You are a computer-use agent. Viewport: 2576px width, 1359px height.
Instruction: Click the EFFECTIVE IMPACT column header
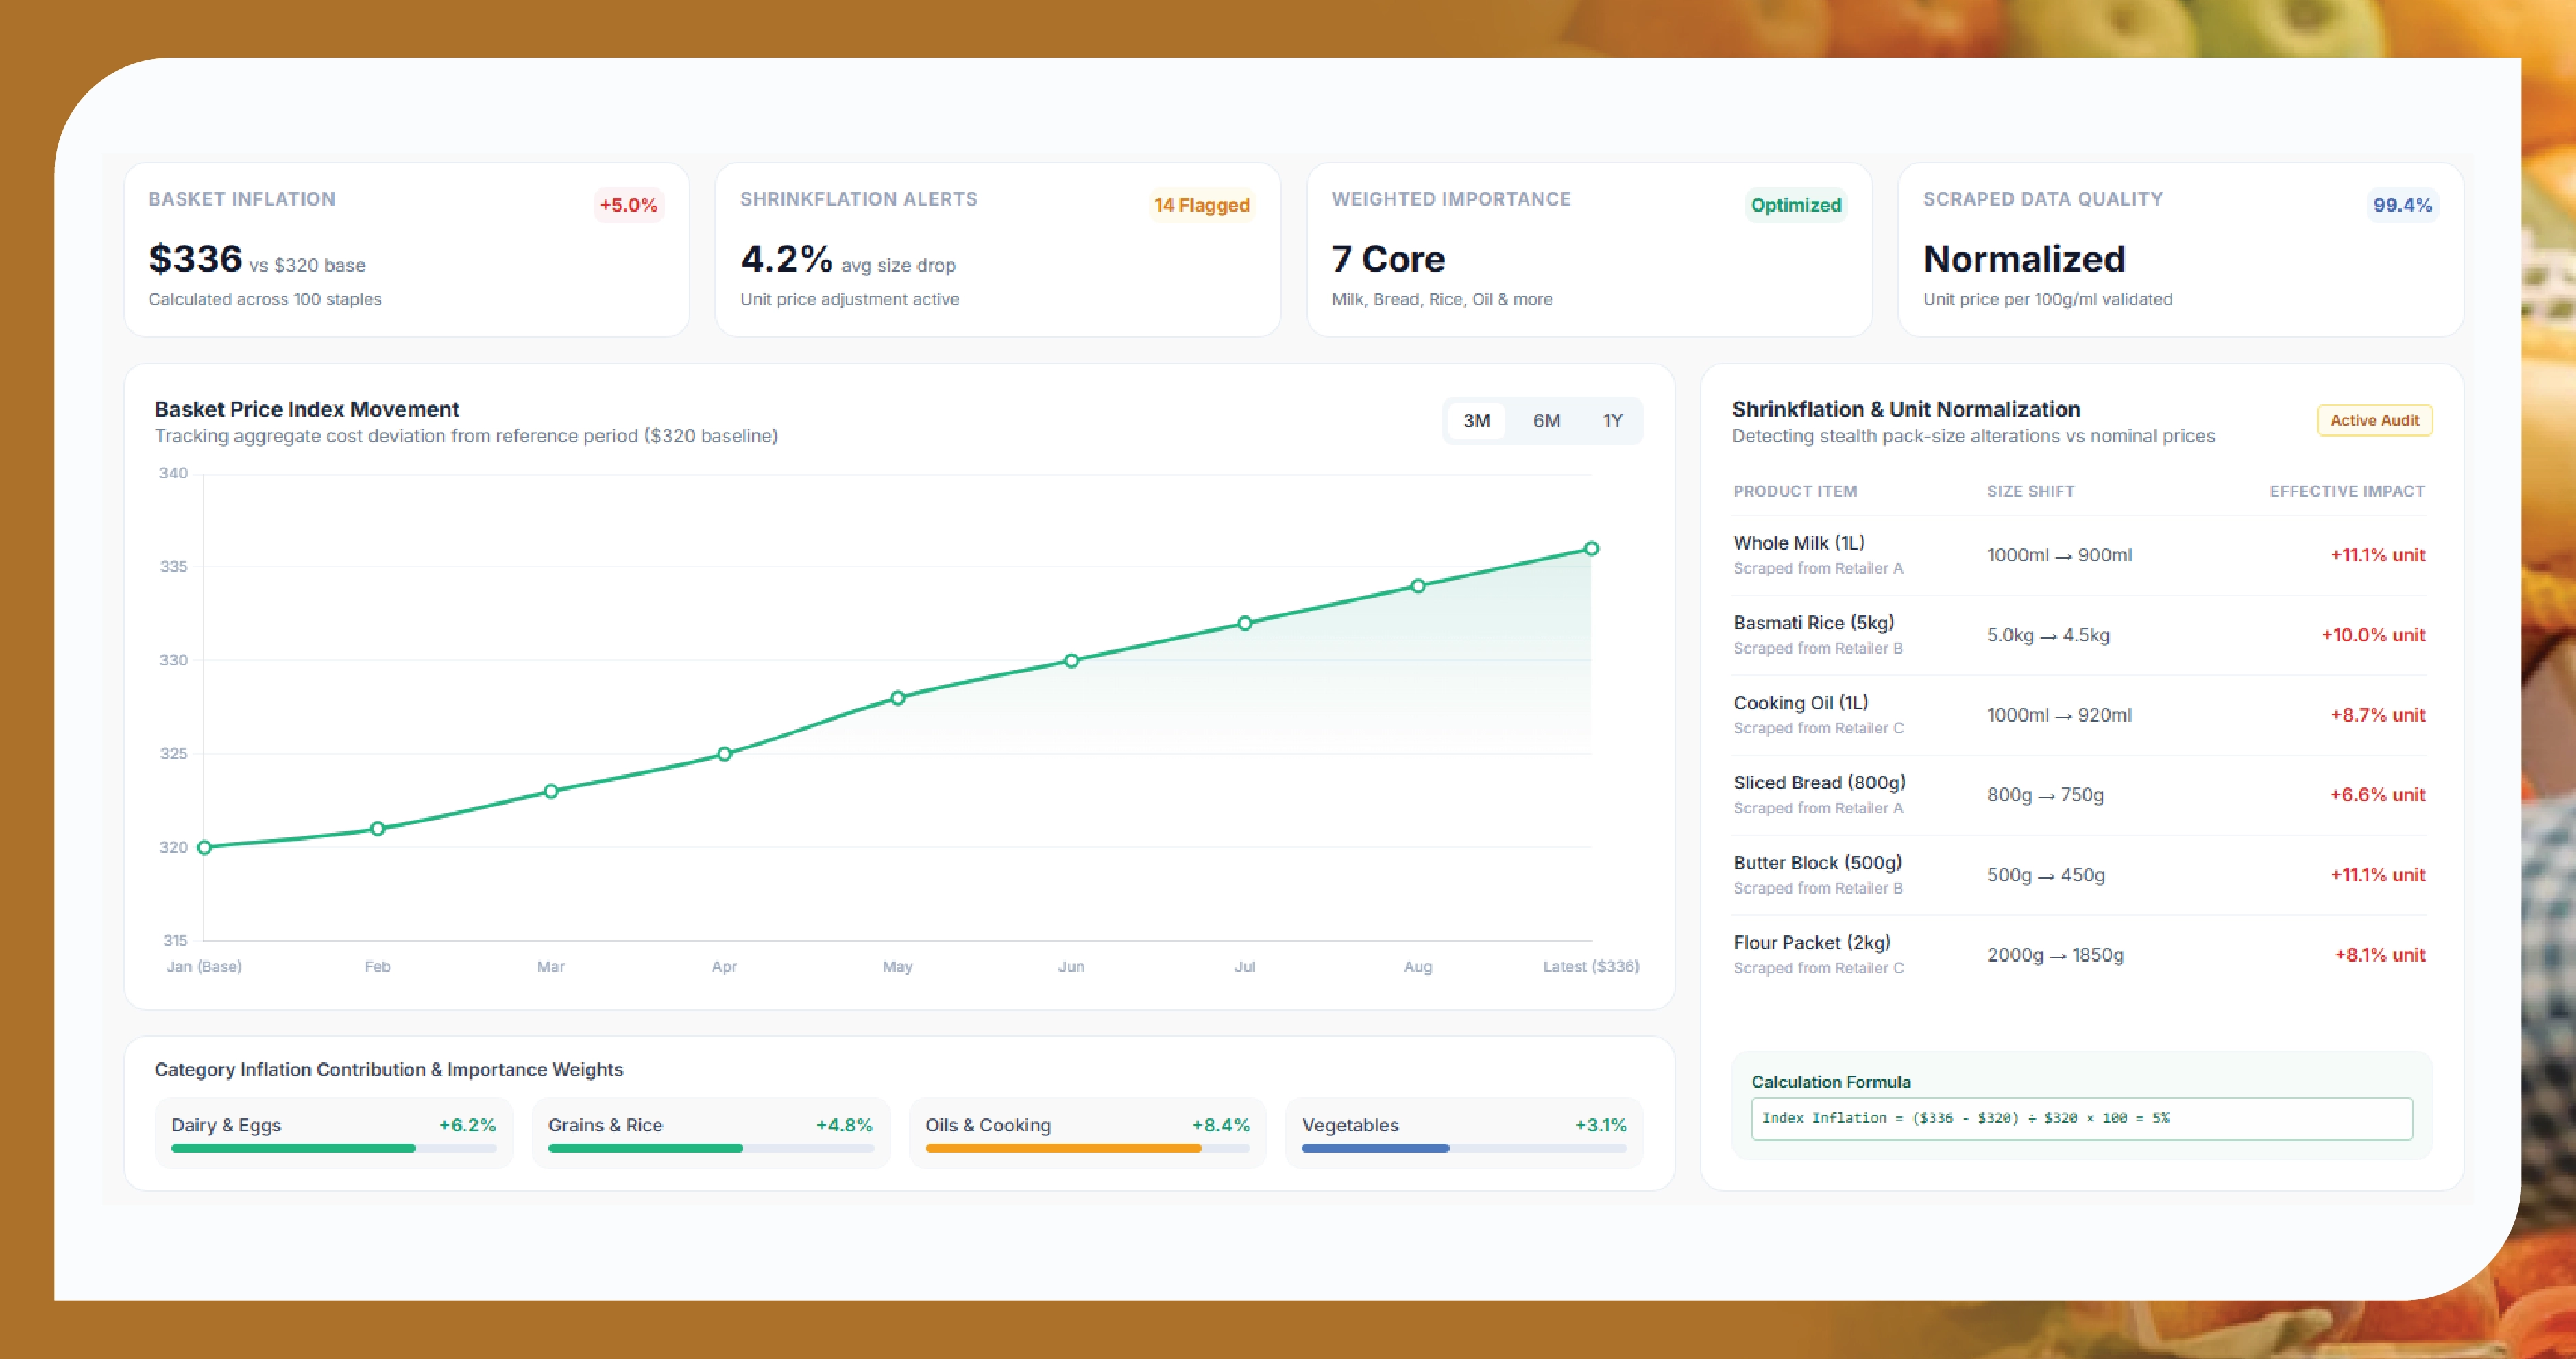(x=2347, y=491)
